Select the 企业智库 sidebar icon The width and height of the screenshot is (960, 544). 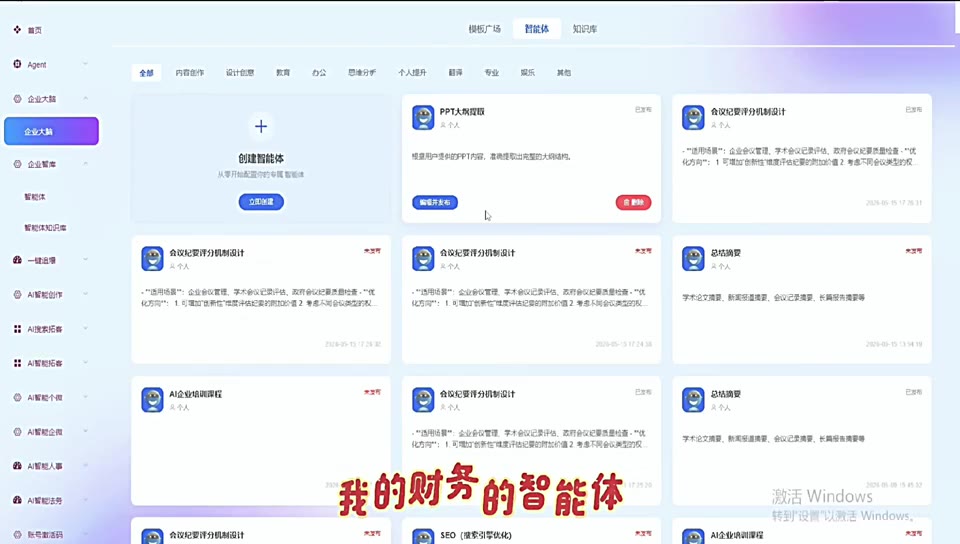pos(17,164)
